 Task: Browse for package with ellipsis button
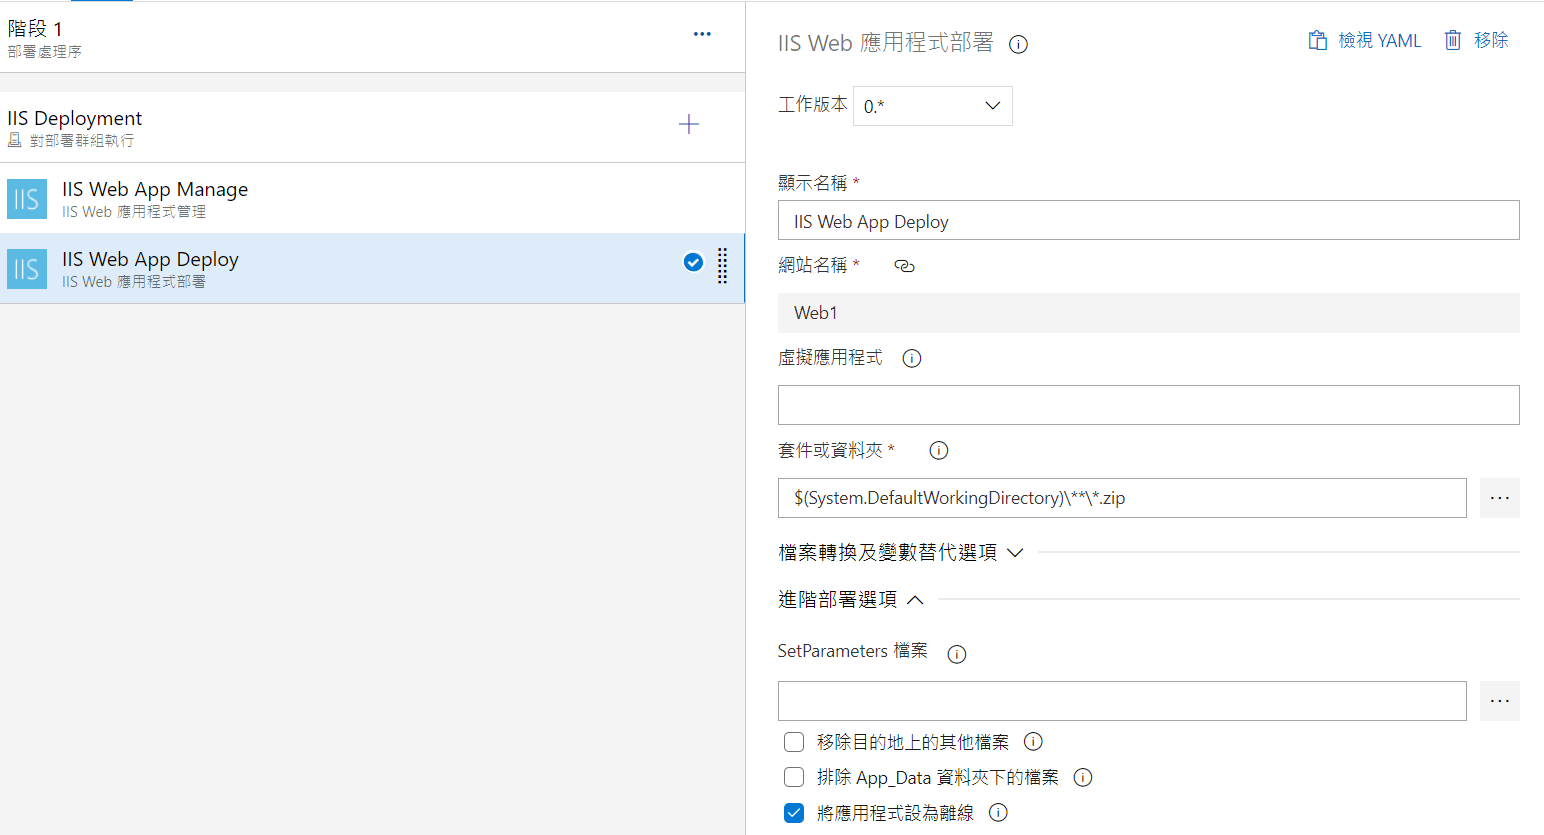[1499, 498]
